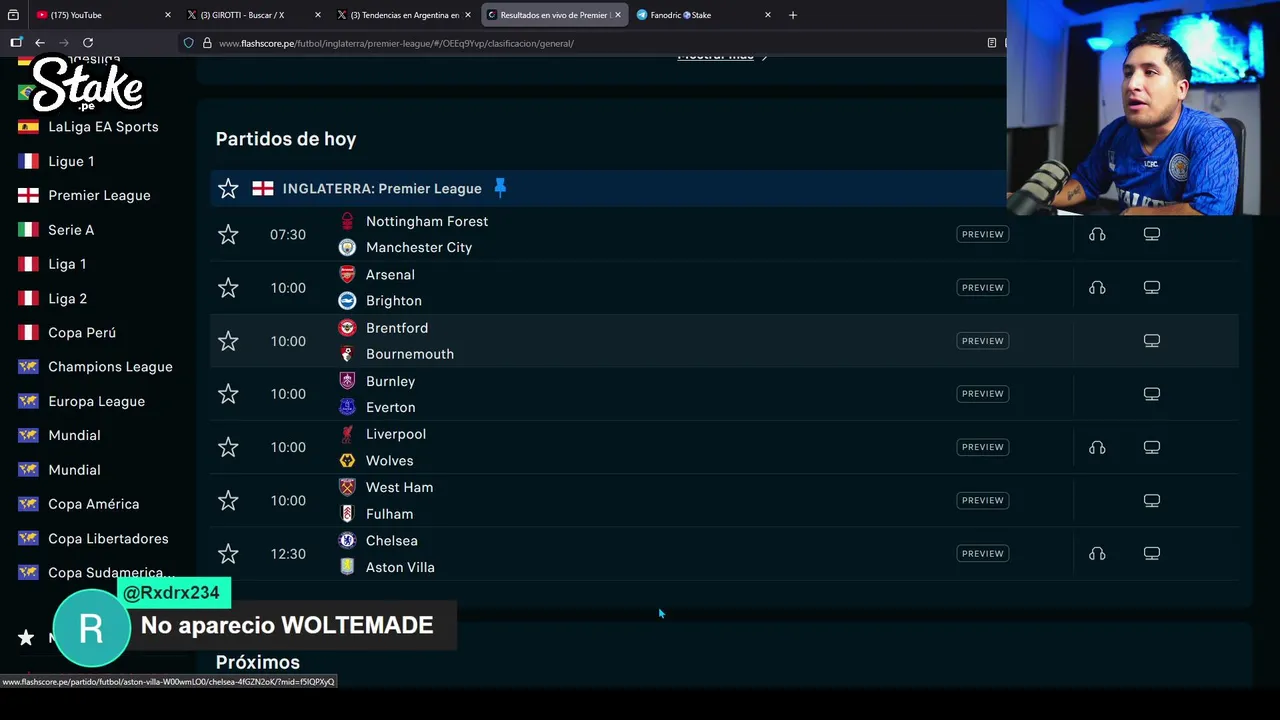Open Europa League in sidebar

[x=96, y=401]
